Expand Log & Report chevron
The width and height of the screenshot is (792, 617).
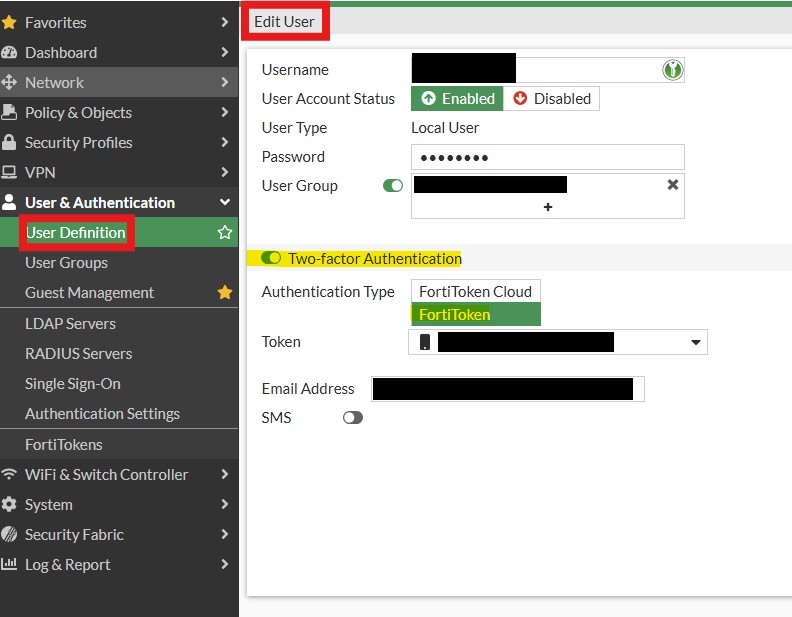(x=225, y=564)
